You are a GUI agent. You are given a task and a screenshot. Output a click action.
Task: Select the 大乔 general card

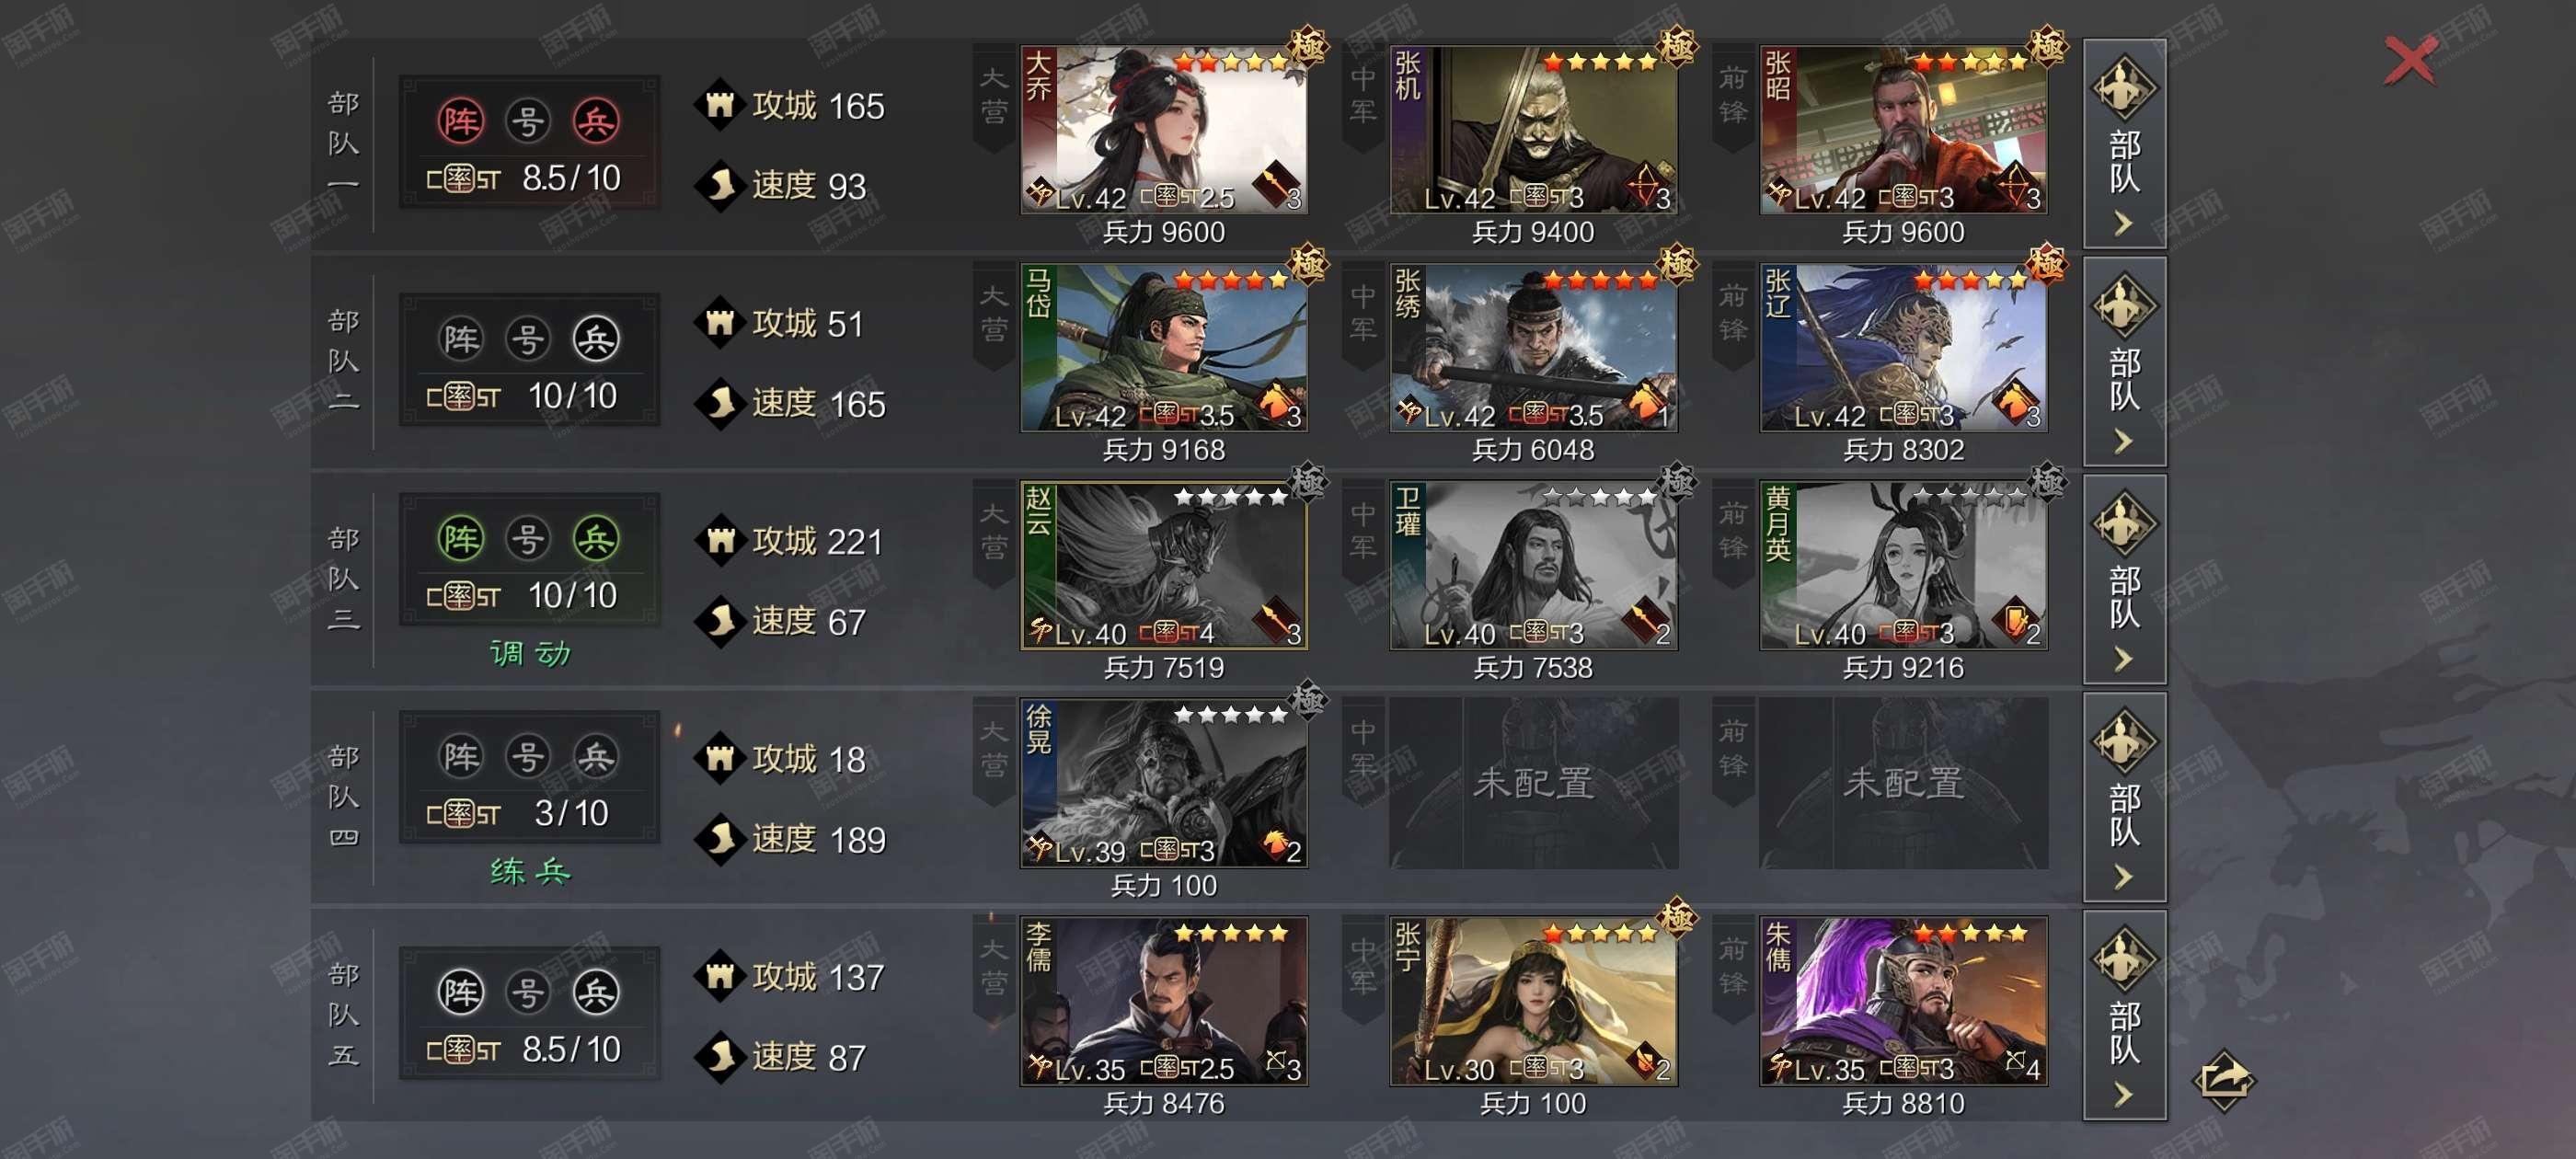(1164, 130)
